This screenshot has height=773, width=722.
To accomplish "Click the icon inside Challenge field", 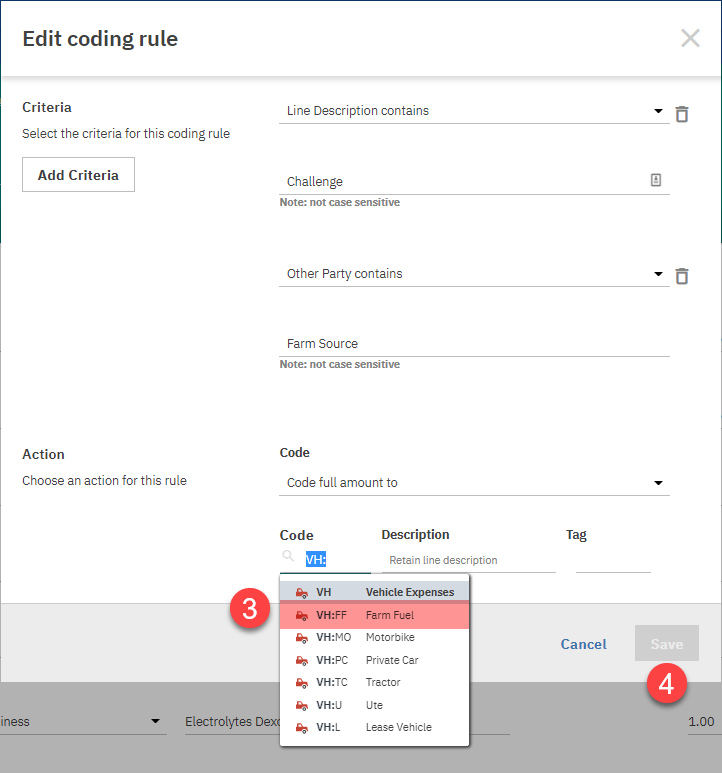I will 656,181.
